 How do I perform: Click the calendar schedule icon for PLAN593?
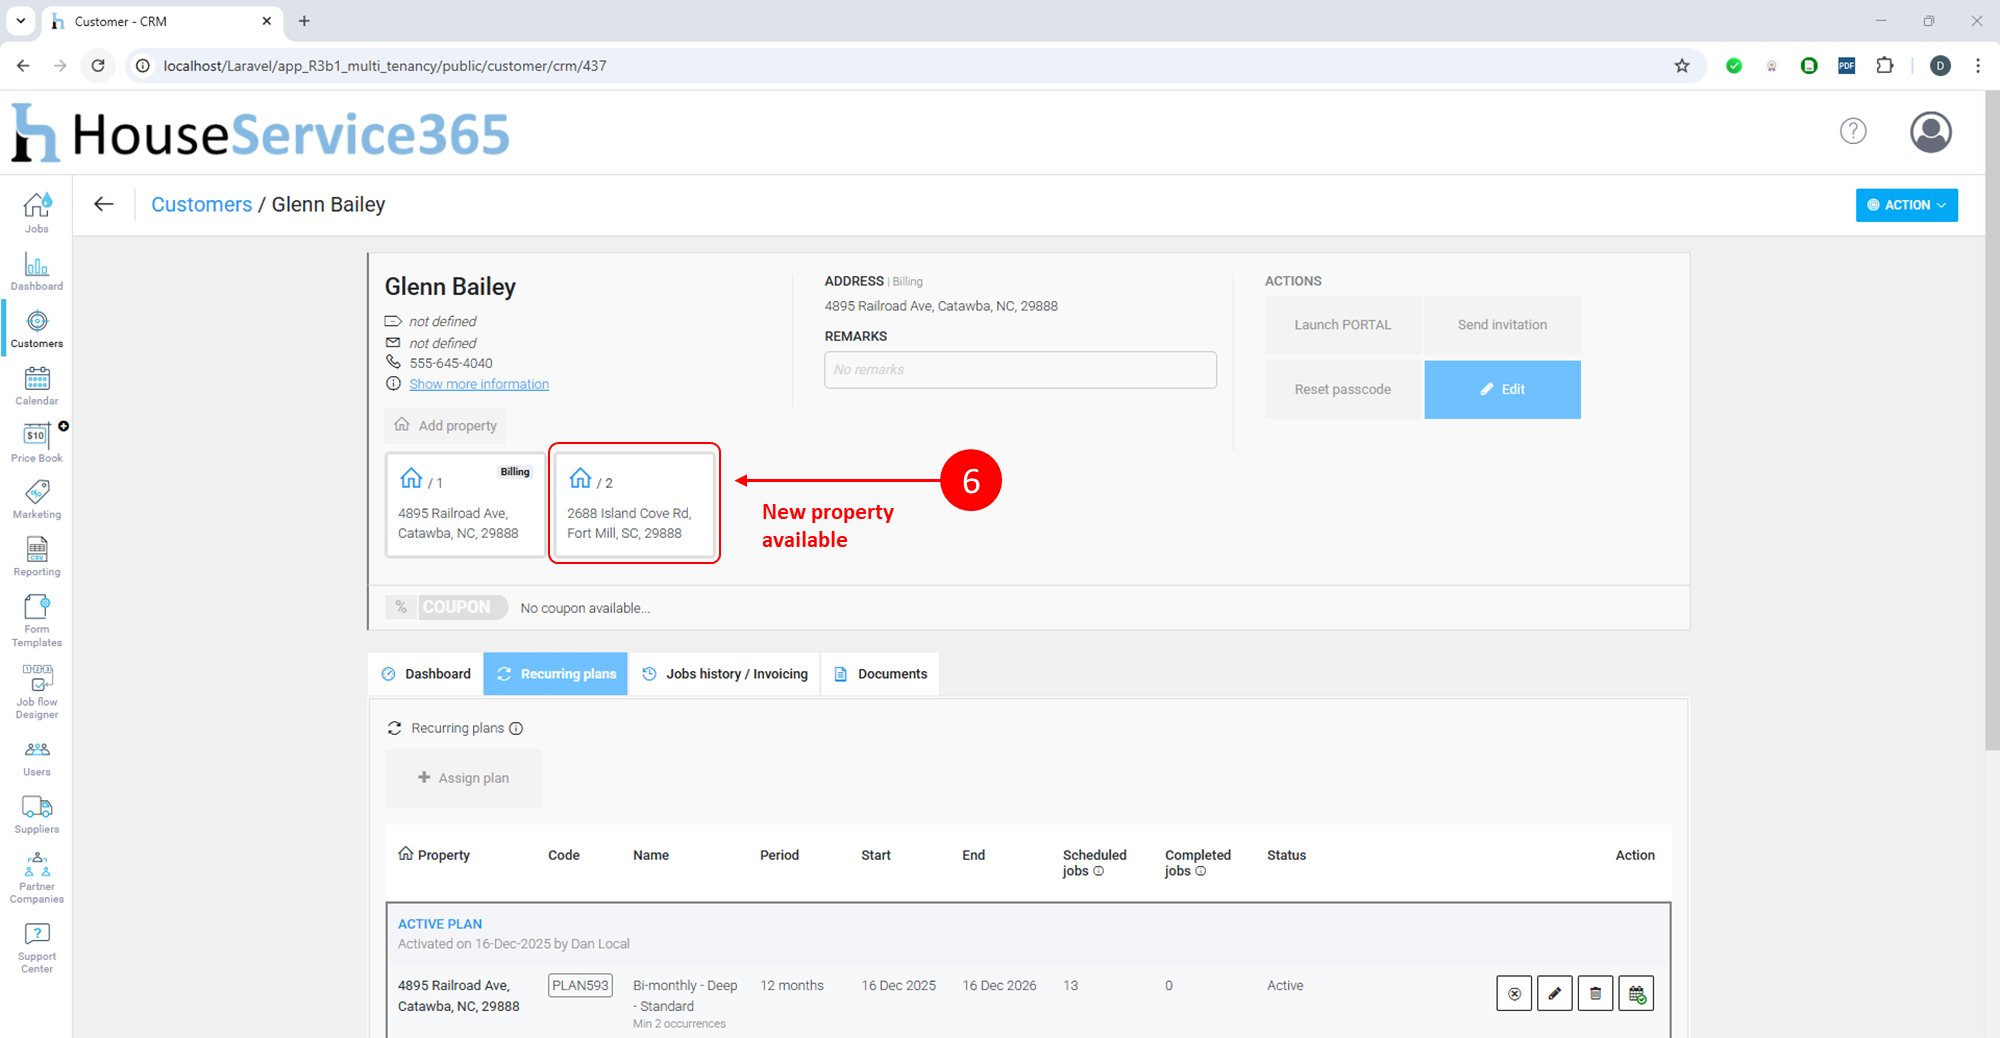[x=1636, y=993]
